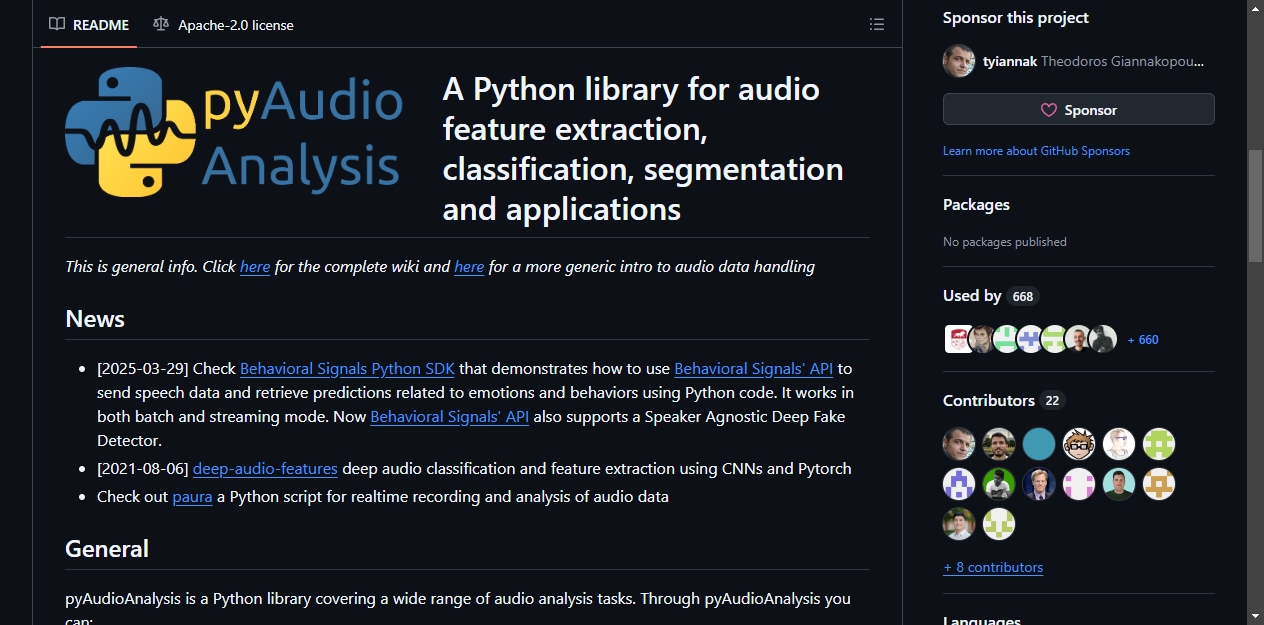Viewport: 1264px width, 625px height.
Task: Open the blue identicon avatar under Used by
Action: click(x=1031, y=339)
